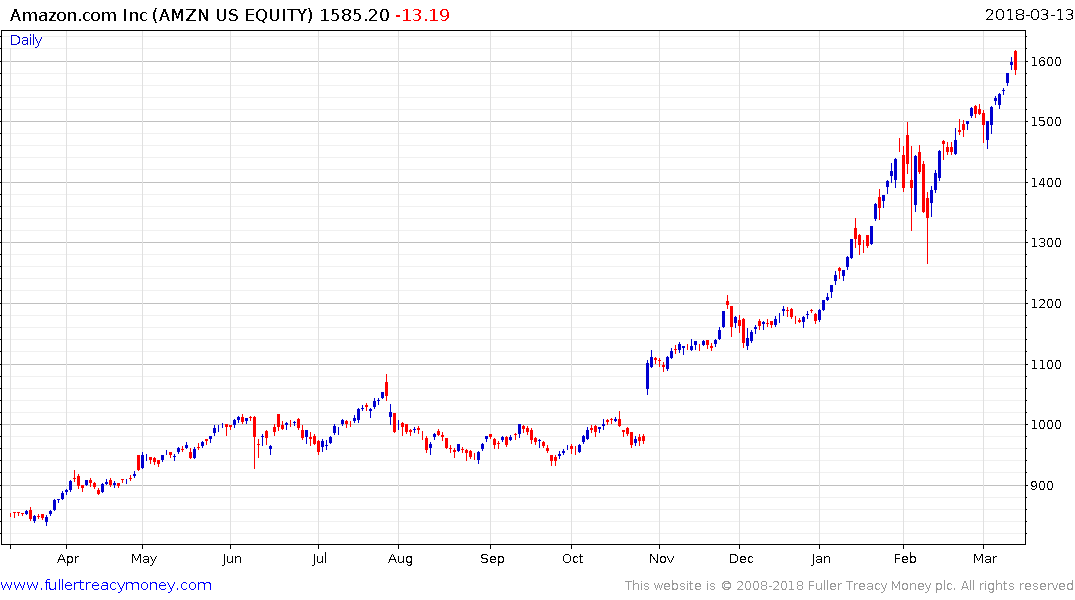Click the Dec month label on the time axis
1075x600 pixels.
[741, 559]
